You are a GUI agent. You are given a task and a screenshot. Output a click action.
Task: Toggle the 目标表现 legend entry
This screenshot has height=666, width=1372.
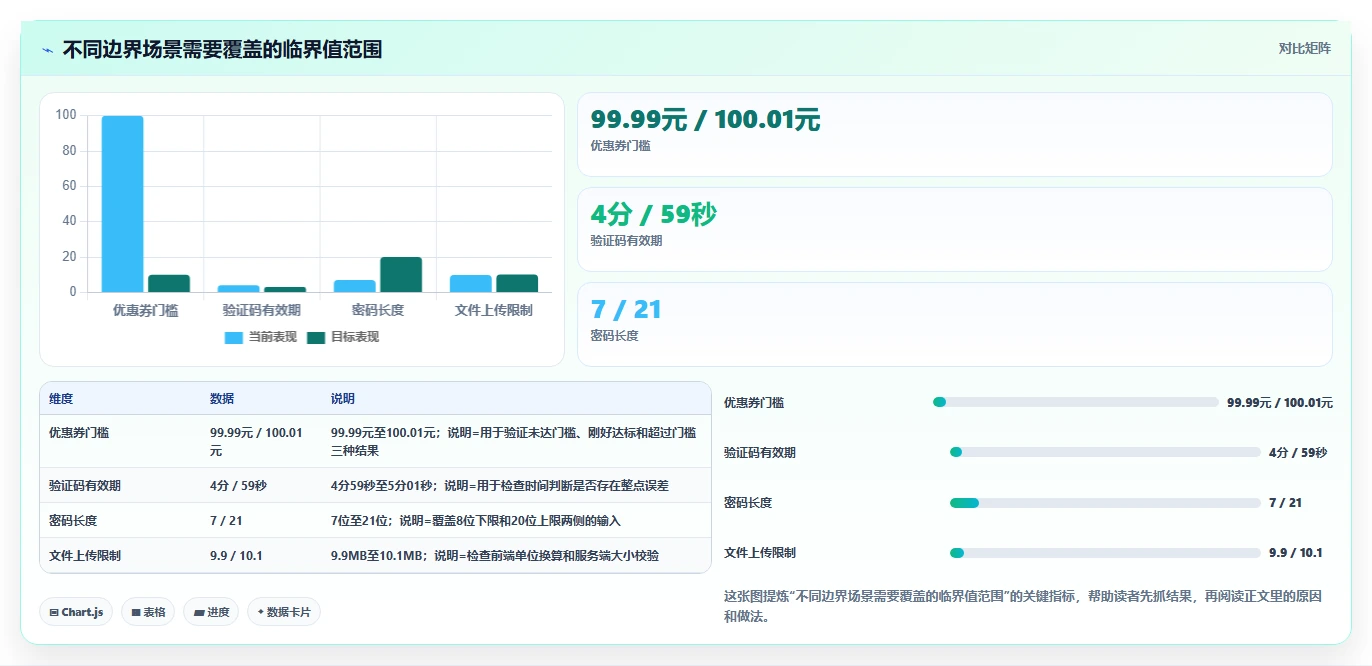point(343,337)
